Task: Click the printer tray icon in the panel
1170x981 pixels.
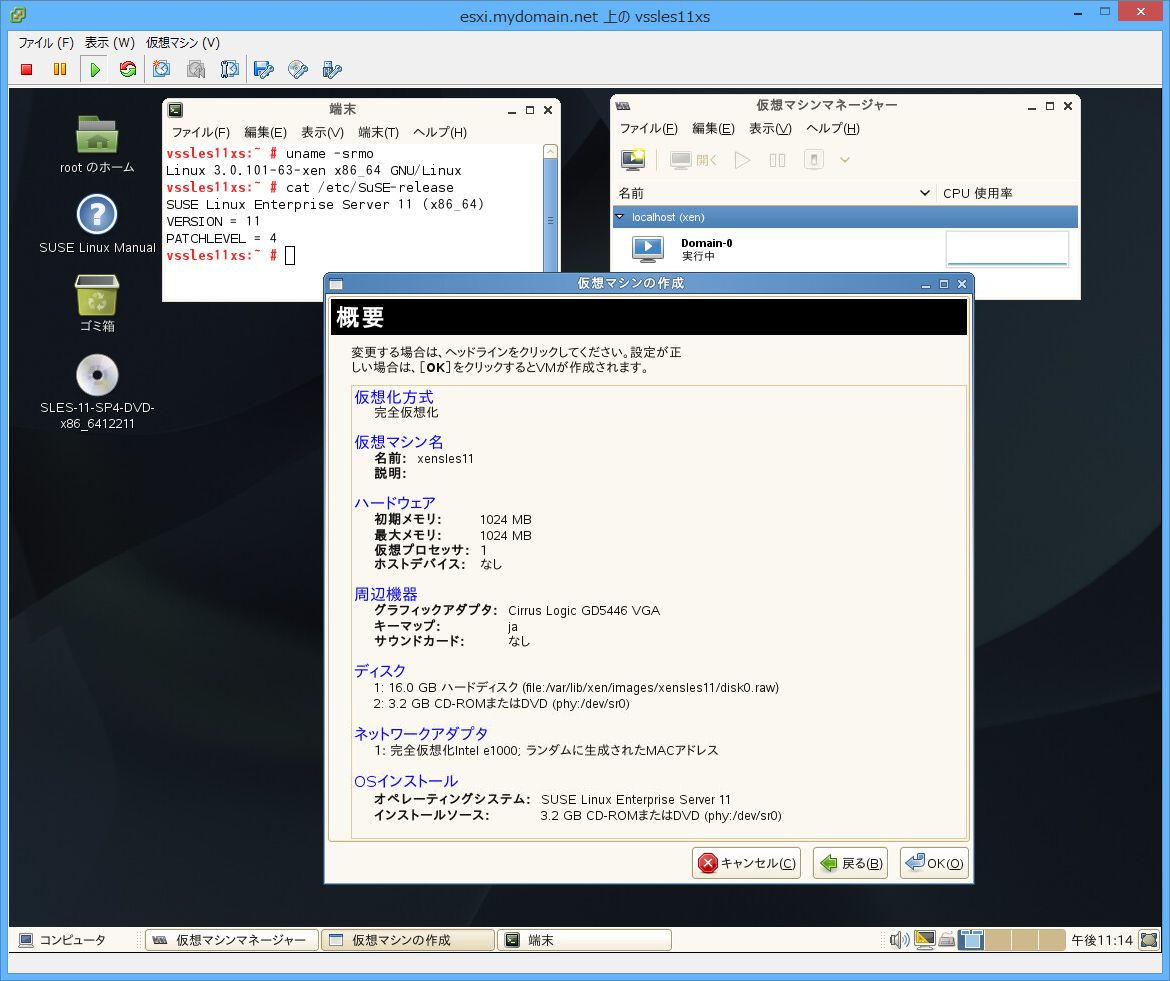Action: (947, 940)
